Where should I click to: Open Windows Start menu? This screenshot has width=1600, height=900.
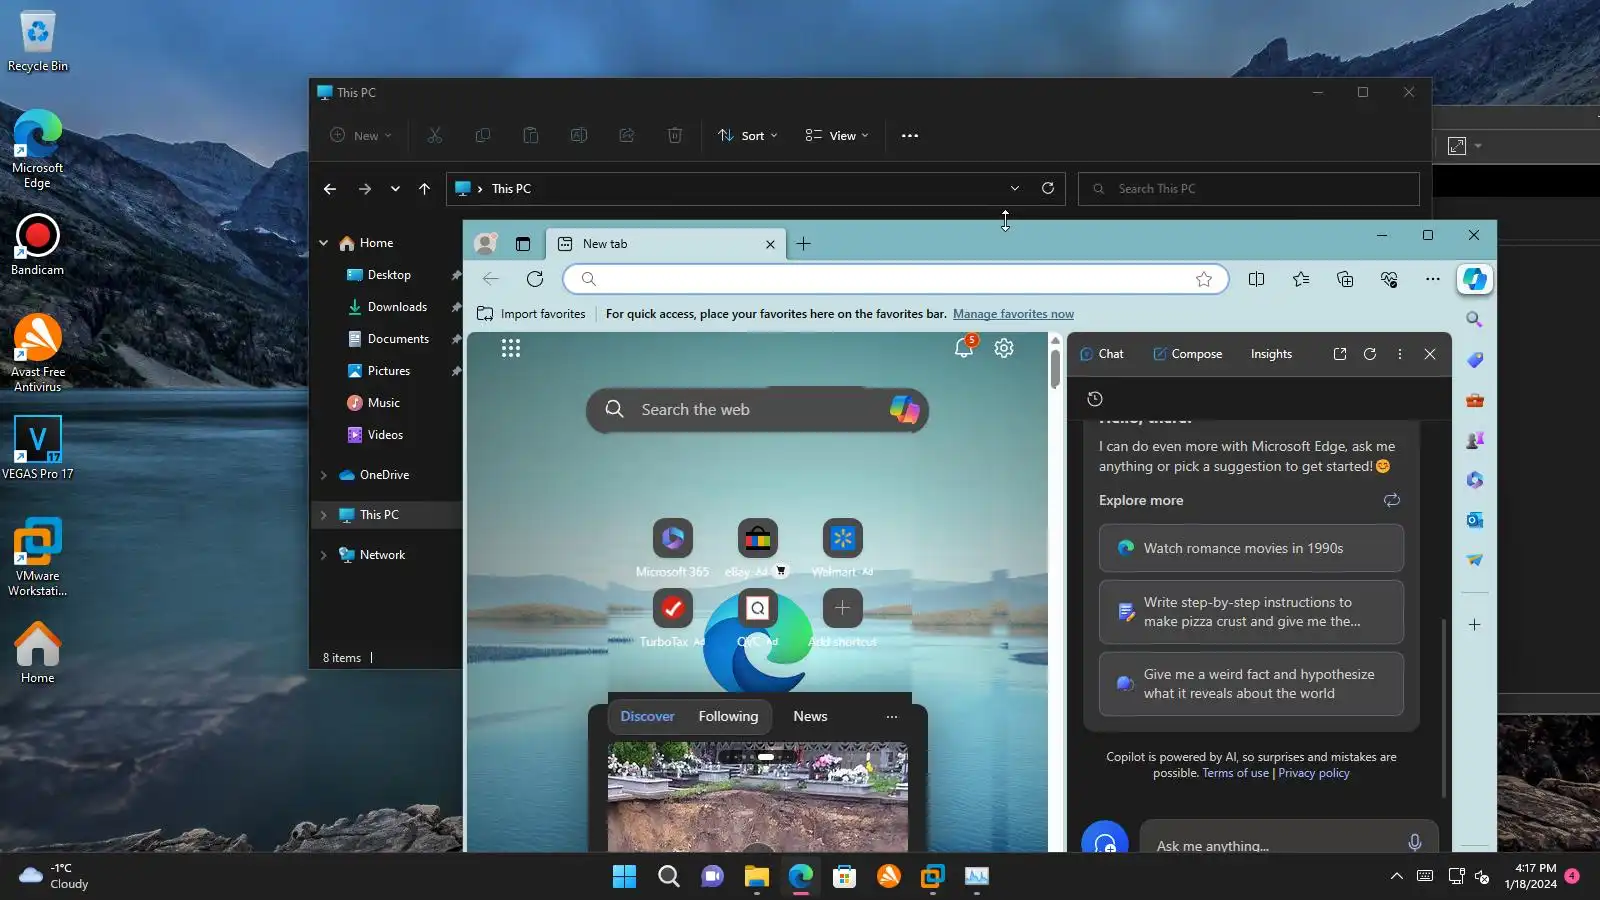(625, 877)
